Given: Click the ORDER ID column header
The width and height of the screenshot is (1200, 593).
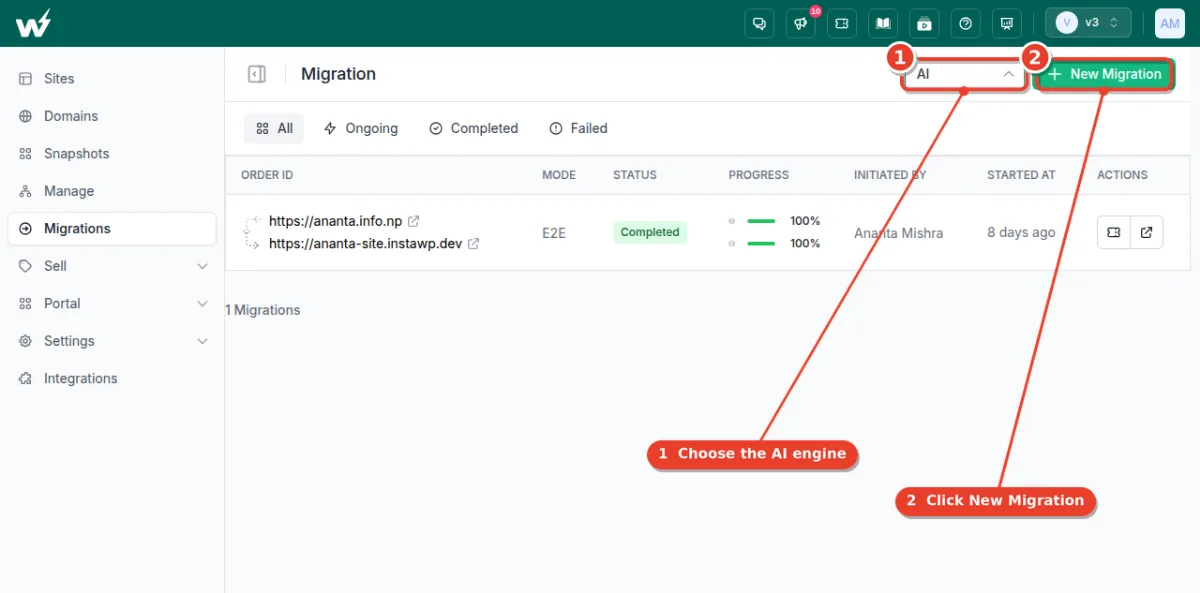Looking at the screenshot, I should tap(267, 175).
